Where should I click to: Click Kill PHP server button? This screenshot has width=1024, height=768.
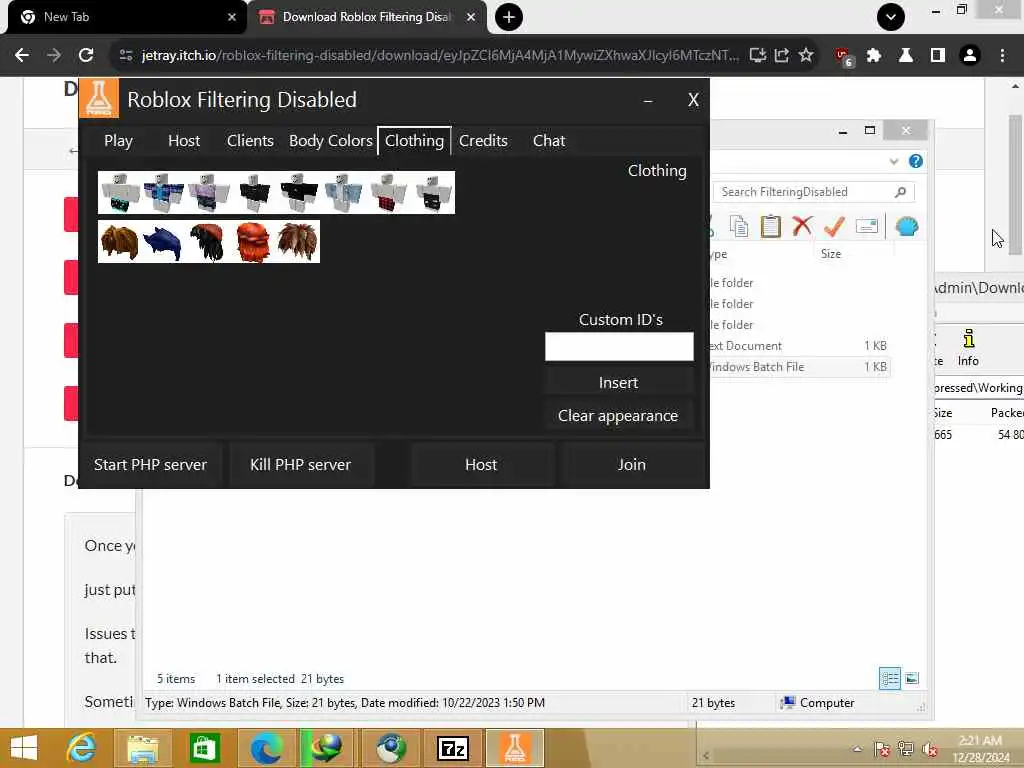pos(300,464)
